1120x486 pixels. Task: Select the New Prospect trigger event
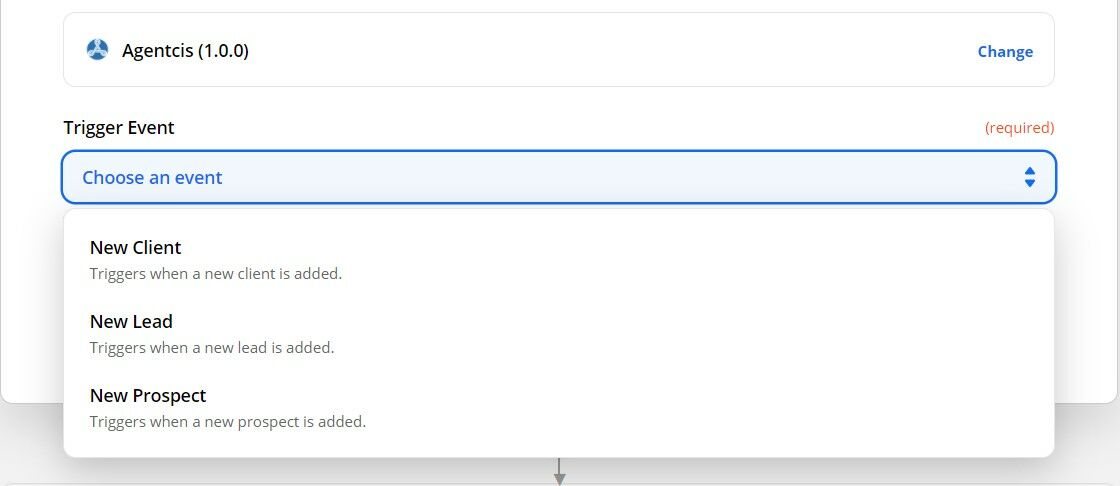[x=559, y=409]
